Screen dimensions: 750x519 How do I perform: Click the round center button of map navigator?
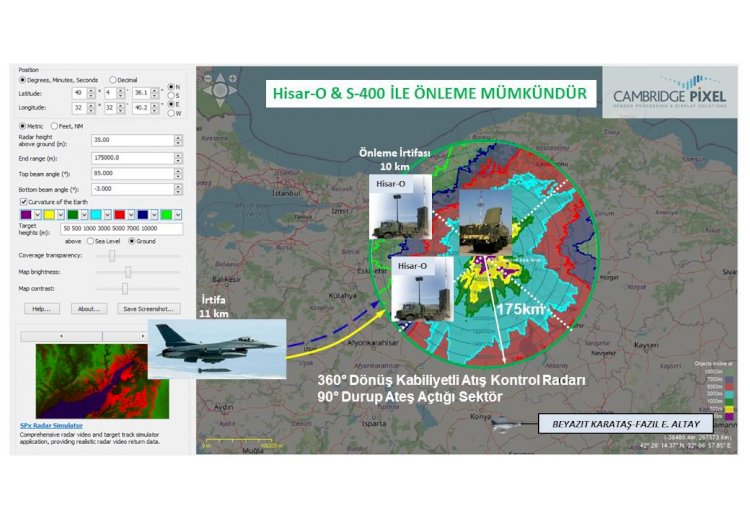(x=220, y=90)
